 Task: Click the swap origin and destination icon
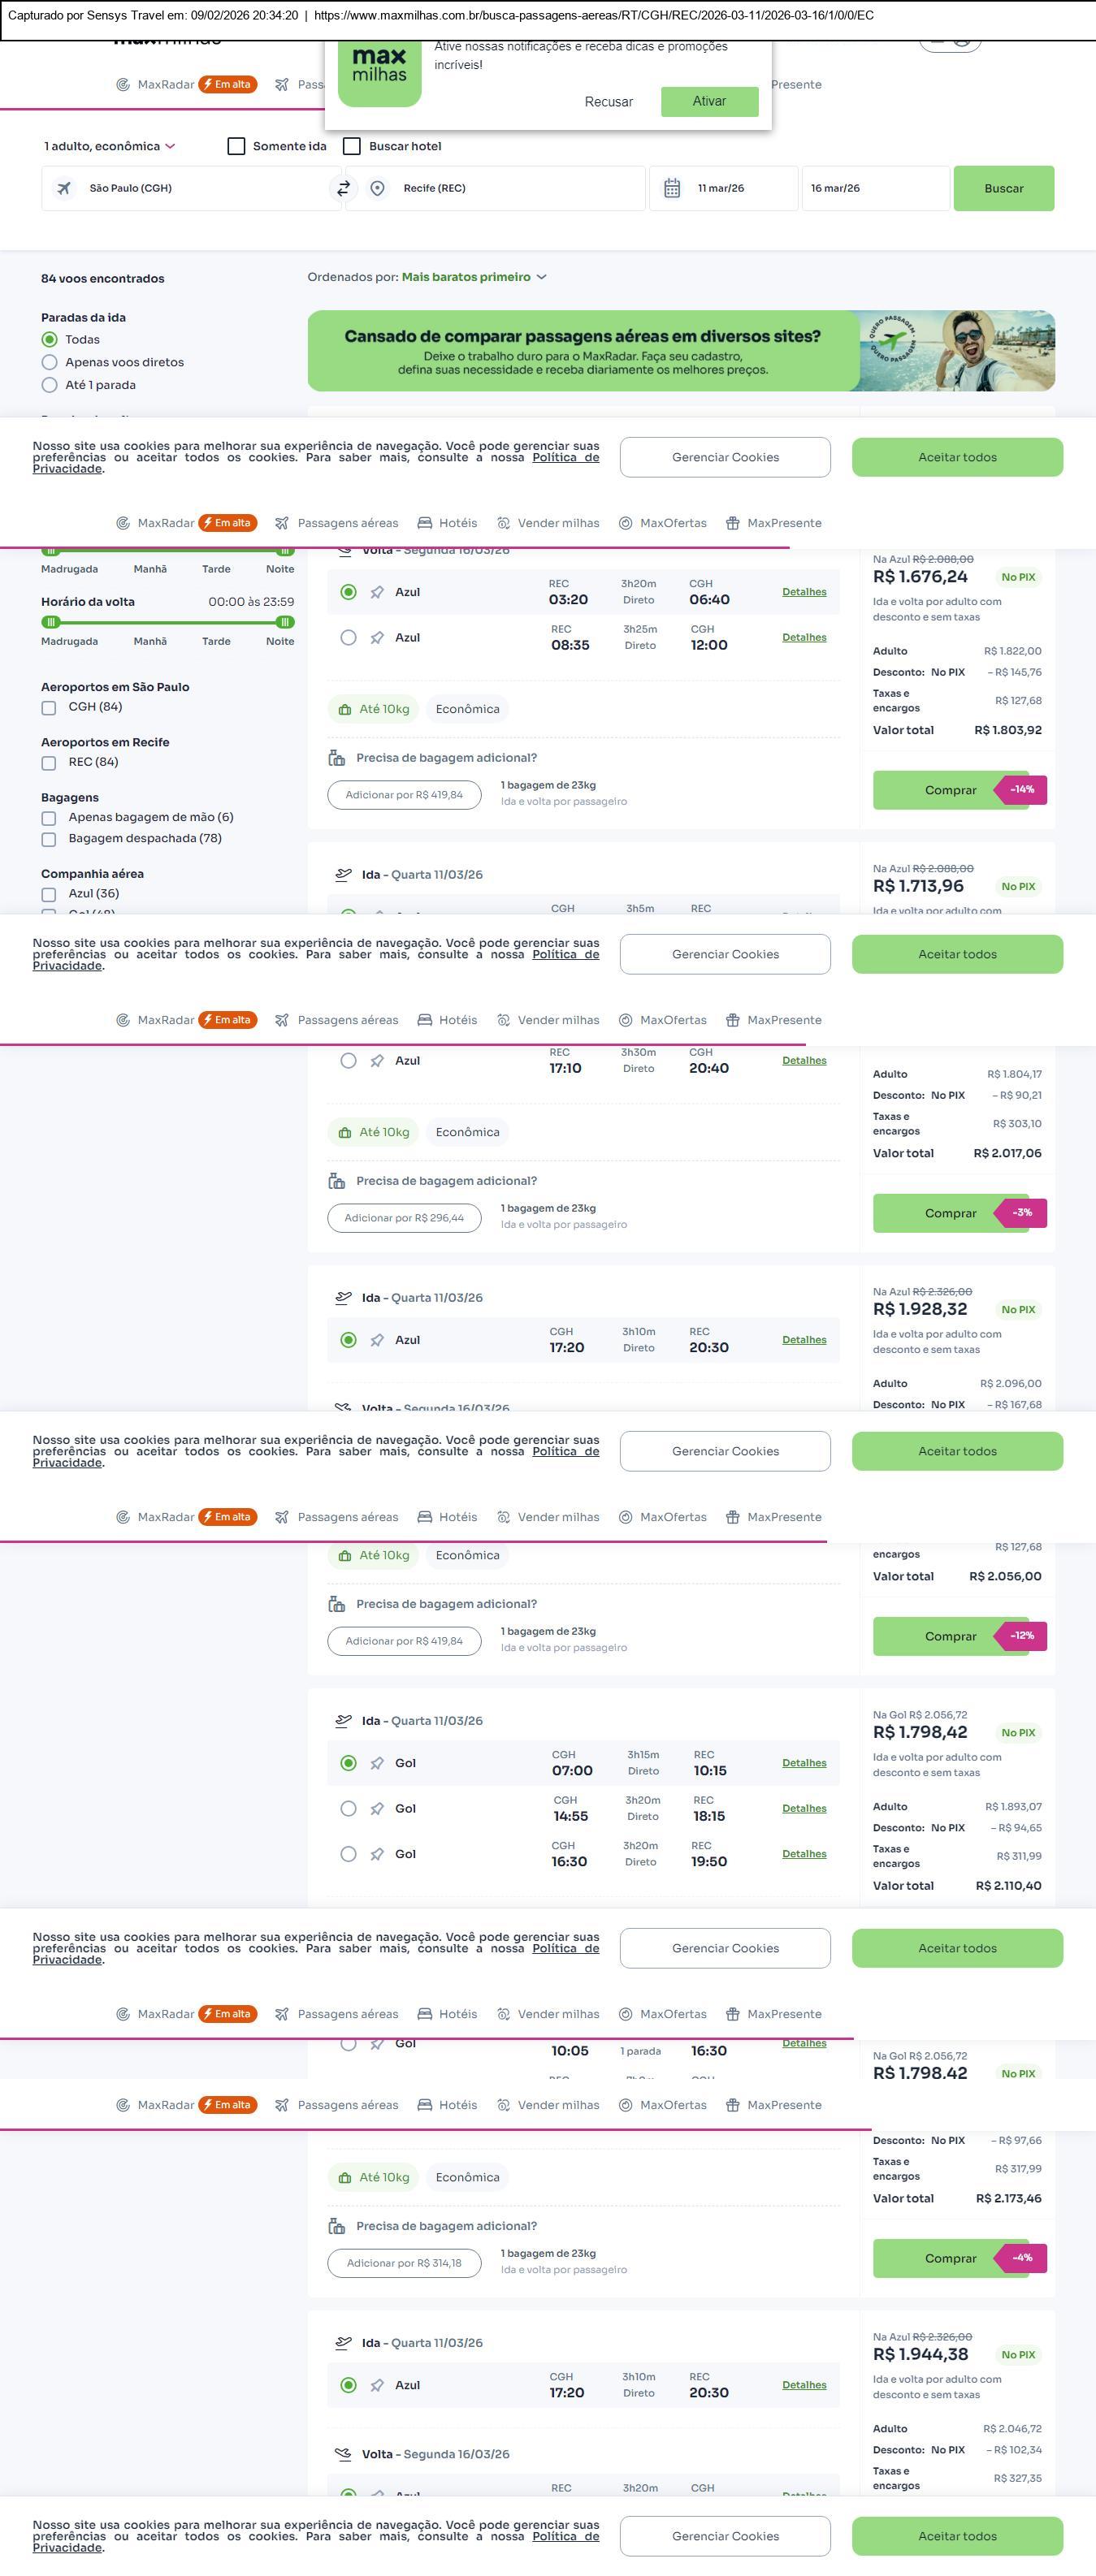coord(343,188)
